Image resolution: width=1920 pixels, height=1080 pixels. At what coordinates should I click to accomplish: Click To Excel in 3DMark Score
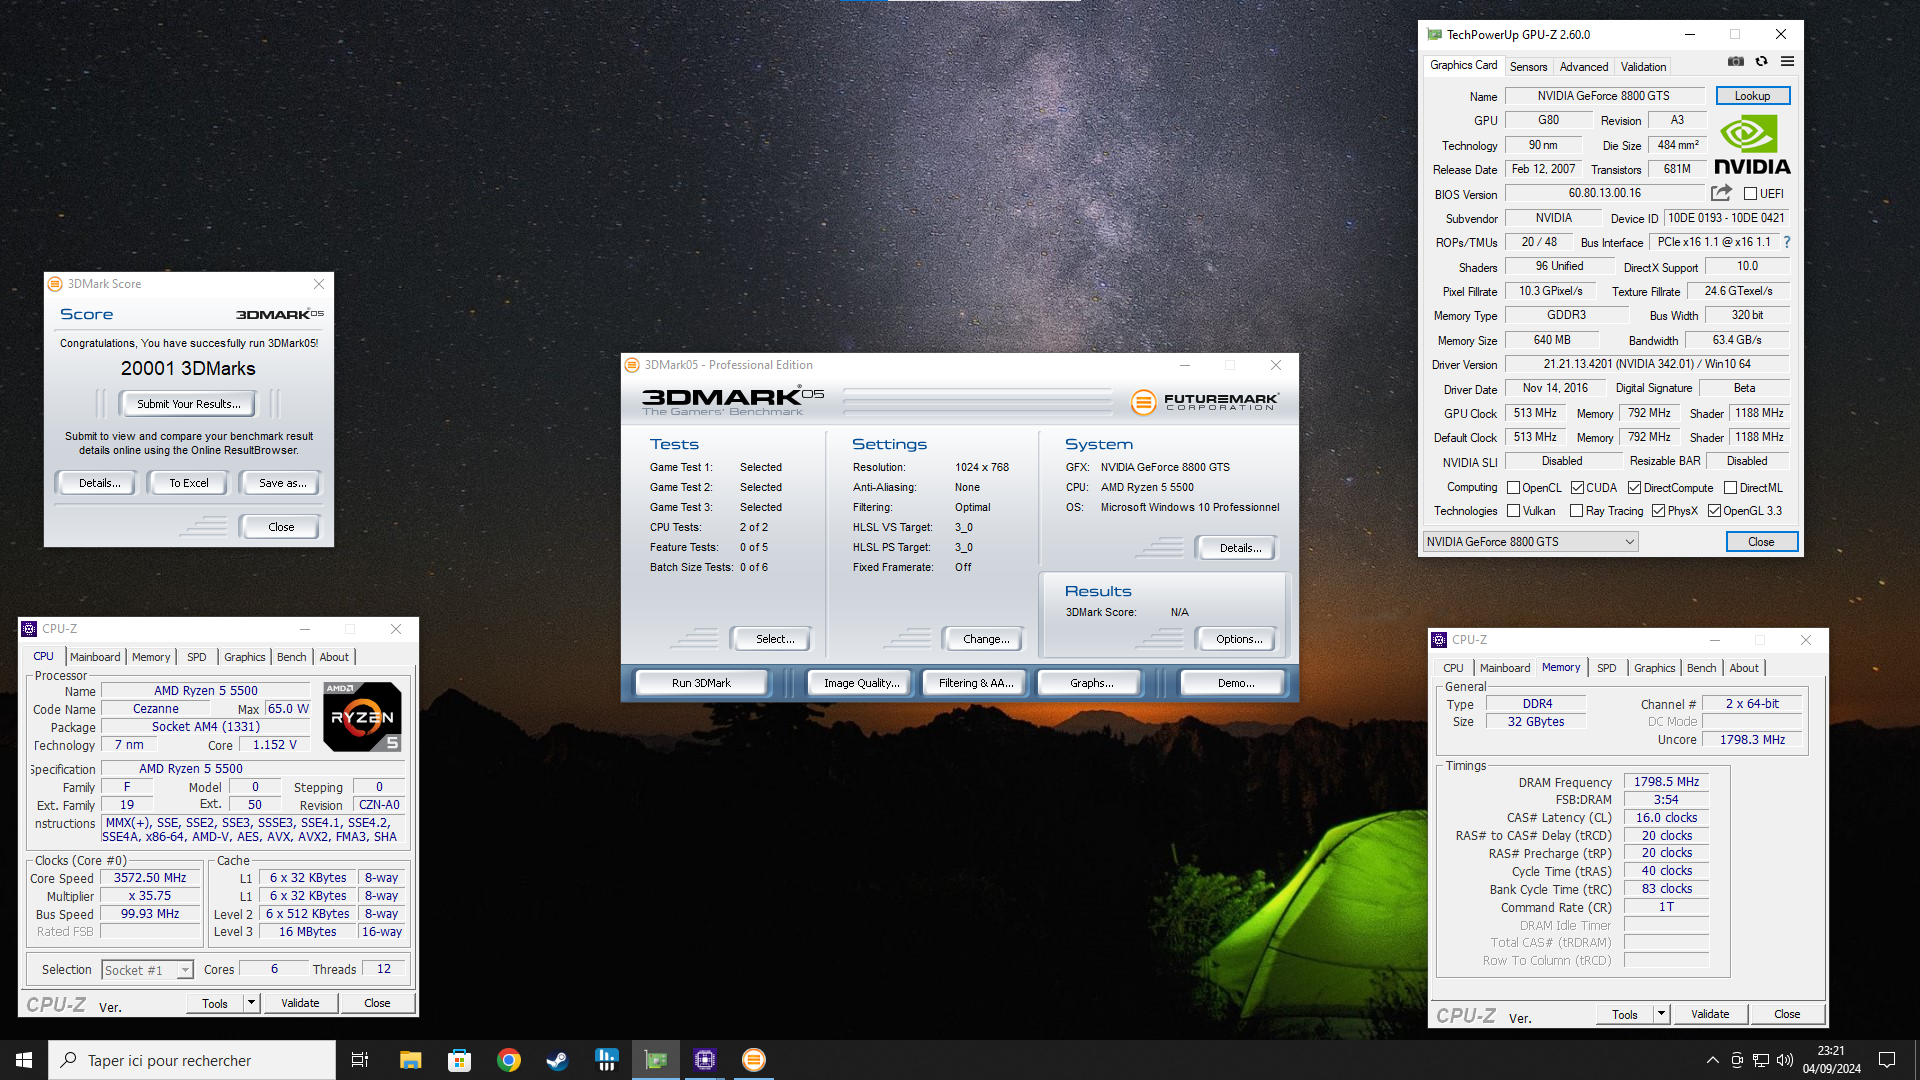click(188, 483)
